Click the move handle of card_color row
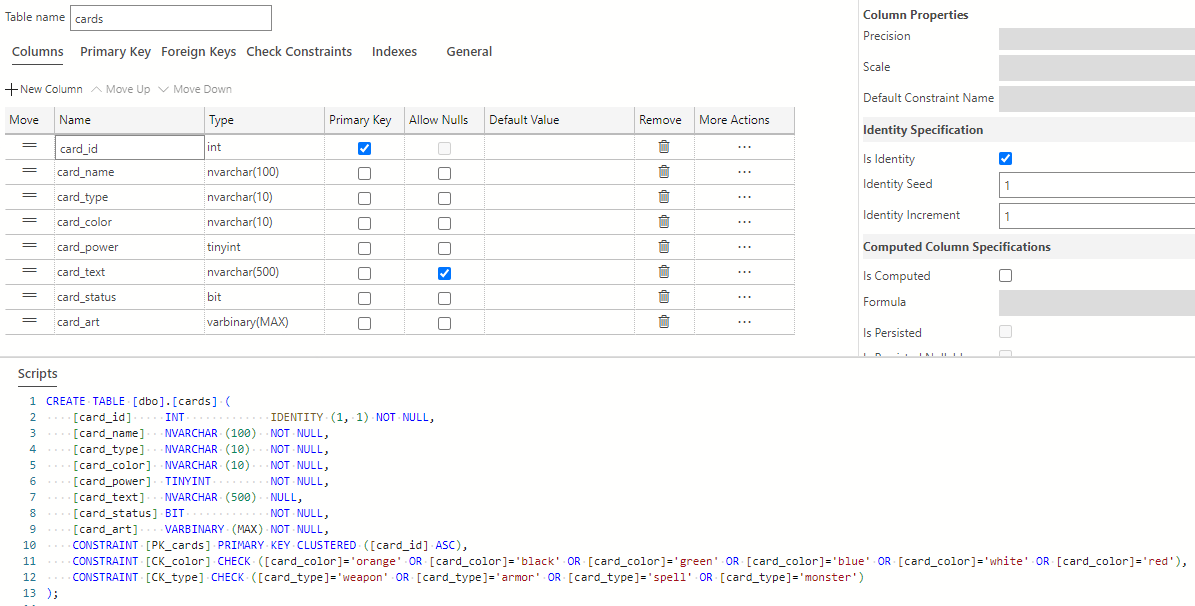The width and height of the screenshot is (1195, 606). click(x=30, y=220)
